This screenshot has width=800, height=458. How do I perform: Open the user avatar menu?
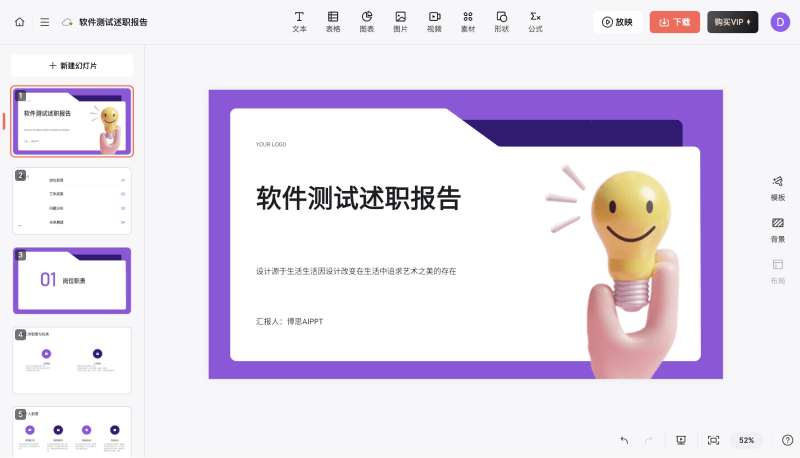[780, 22]
